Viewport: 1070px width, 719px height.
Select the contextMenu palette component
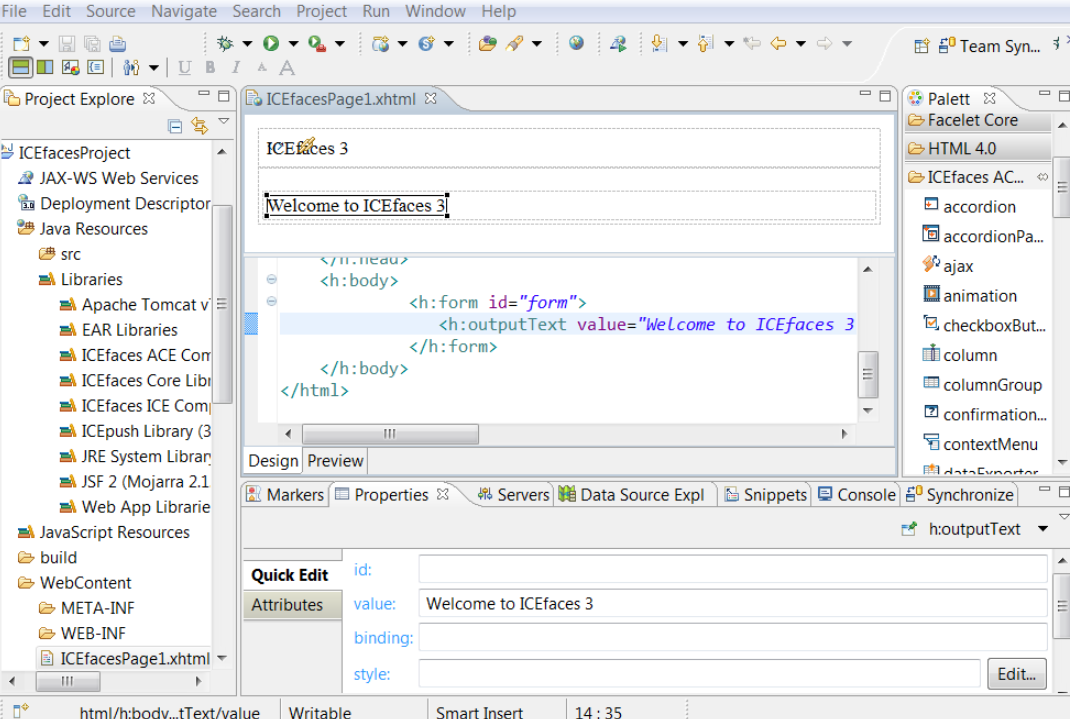tap(980, 444)
